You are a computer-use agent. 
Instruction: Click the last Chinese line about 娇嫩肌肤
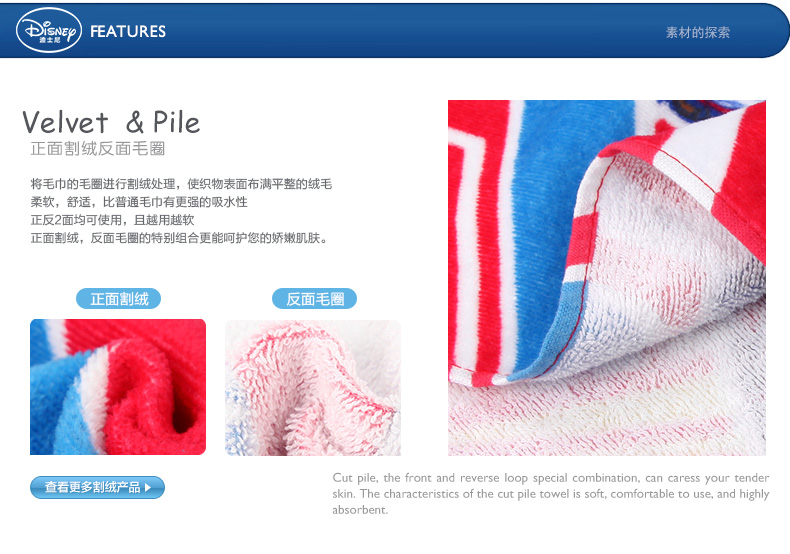180,238
